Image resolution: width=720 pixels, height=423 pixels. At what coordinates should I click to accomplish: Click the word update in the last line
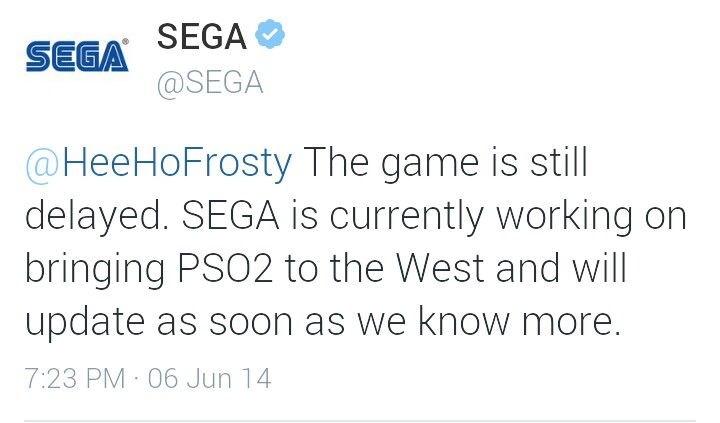[x=85, y=323]
